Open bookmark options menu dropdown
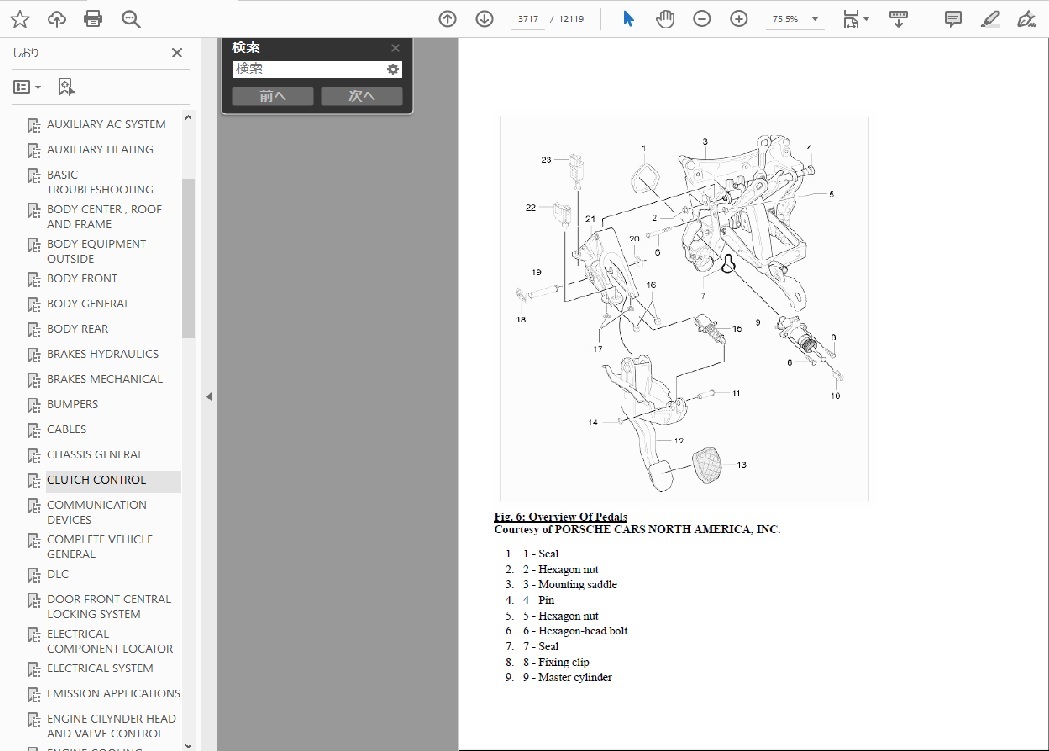 point(27,87)
